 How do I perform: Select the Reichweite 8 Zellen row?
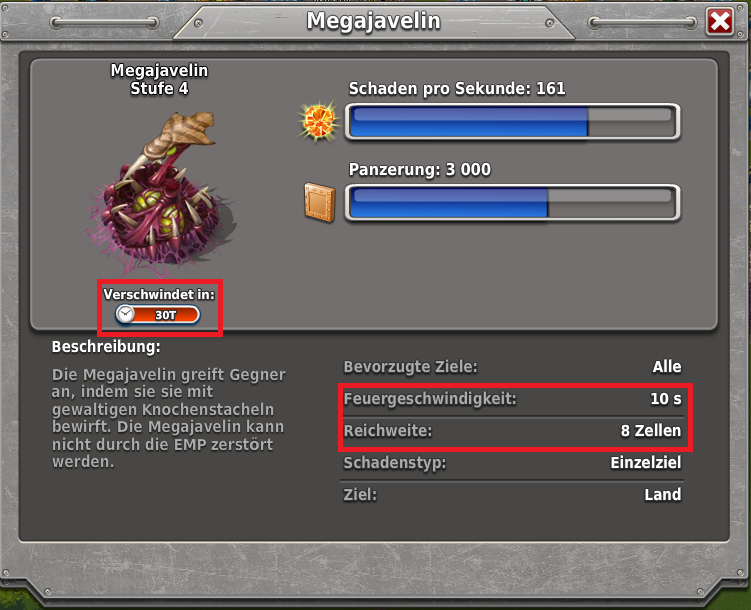[512, 431]
